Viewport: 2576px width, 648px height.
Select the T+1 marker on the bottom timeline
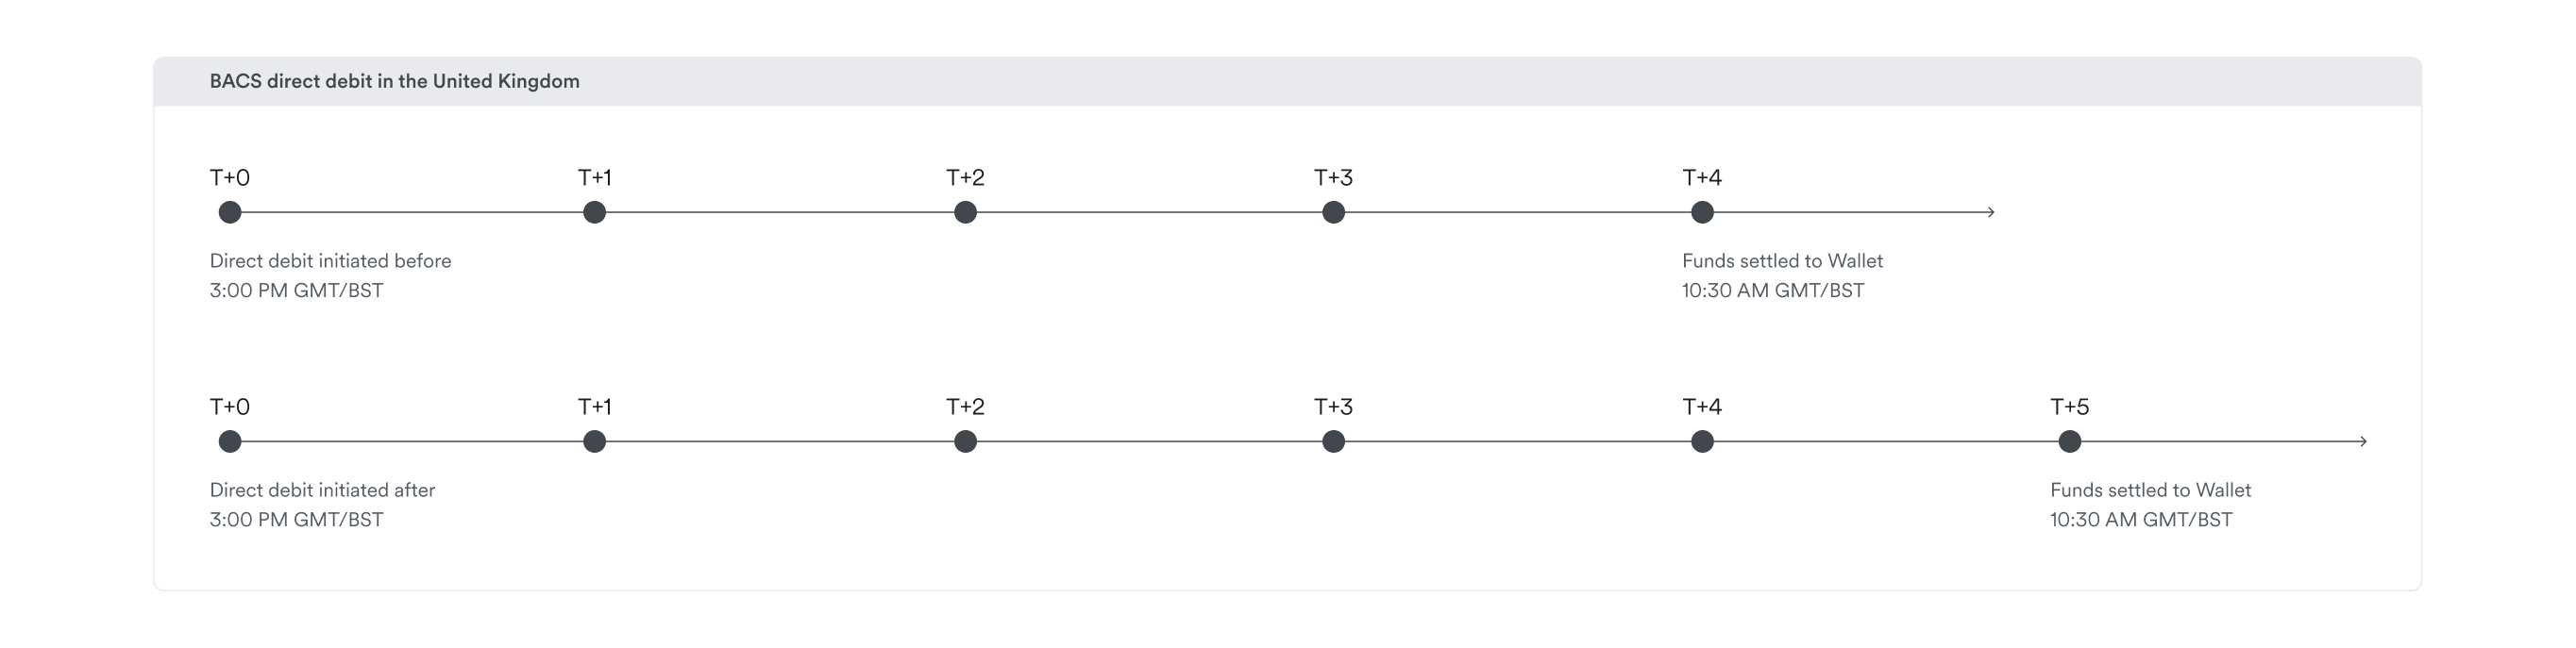tap(595, 441)
